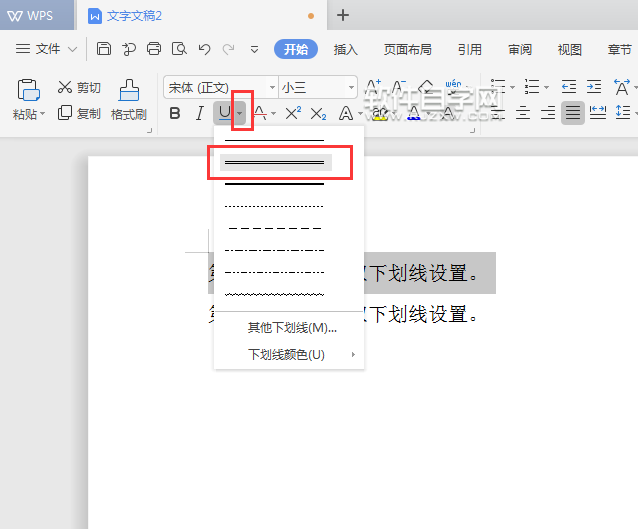Toggle bold formatting B
Screen dimensions: 638x529
point(175,113)
